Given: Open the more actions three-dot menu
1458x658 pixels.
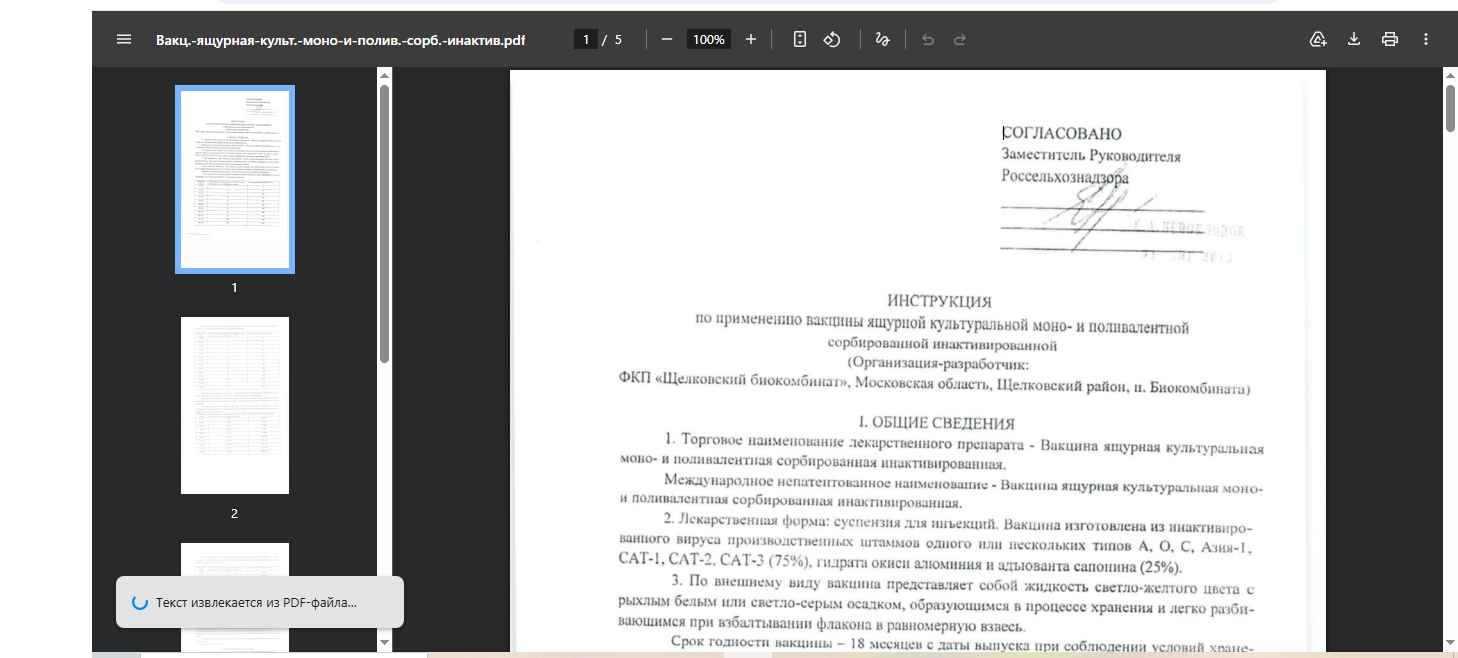Looking at the screenshot, I should (x=1425, y=40).
